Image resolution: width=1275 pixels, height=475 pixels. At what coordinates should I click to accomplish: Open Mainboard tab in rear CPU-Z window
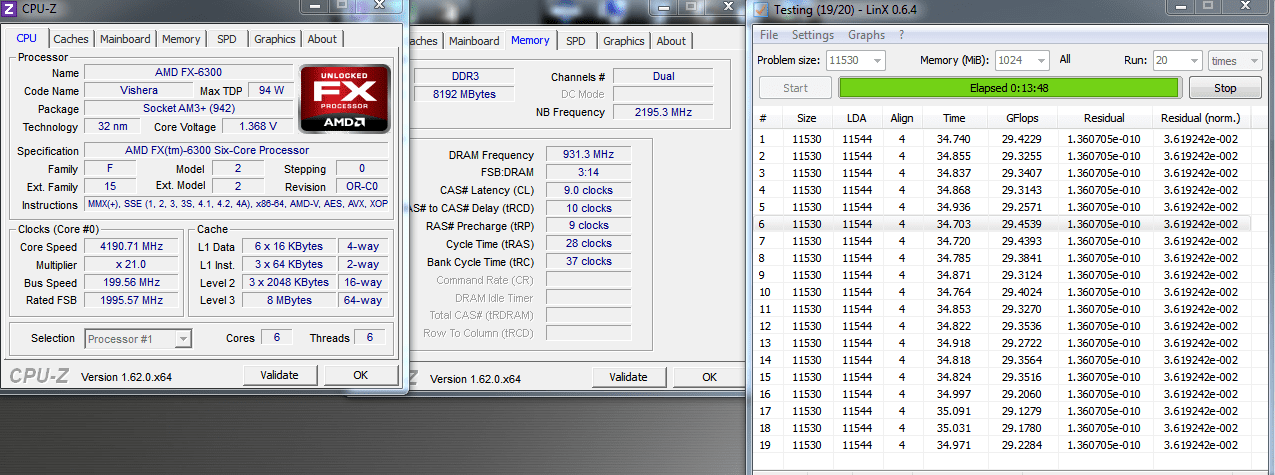pyautogui.click(x=474, y=41)
